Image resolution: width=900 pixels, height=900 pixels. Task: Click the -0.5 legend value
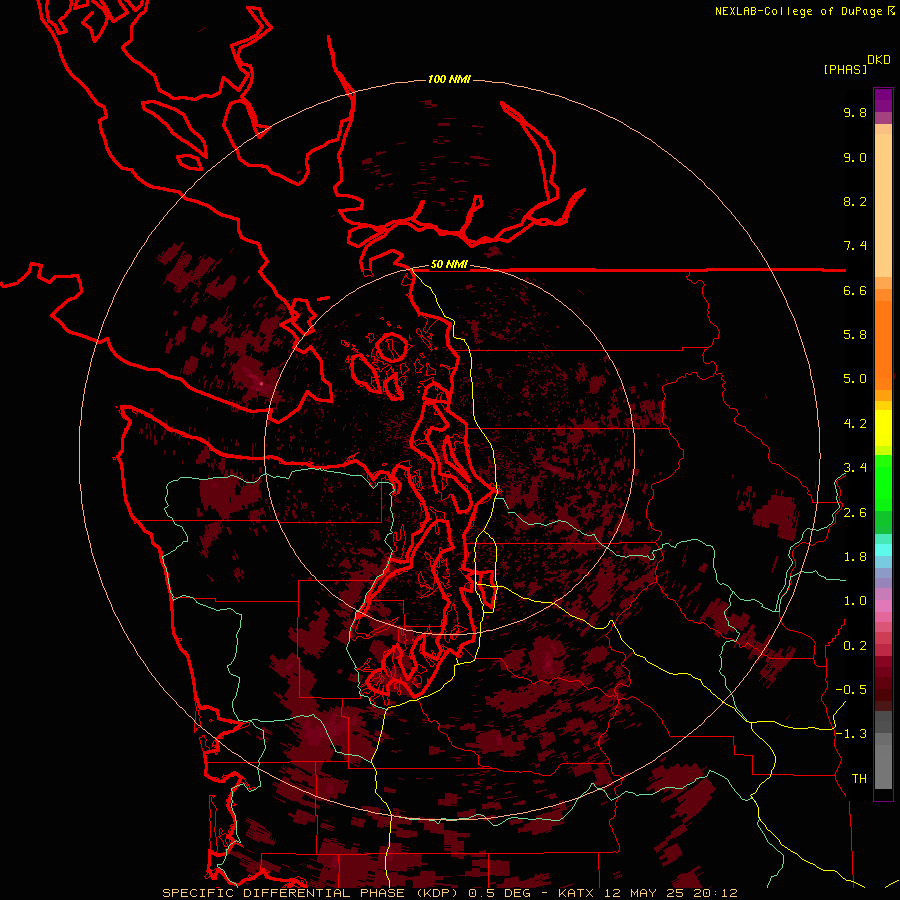coord(851,690)
